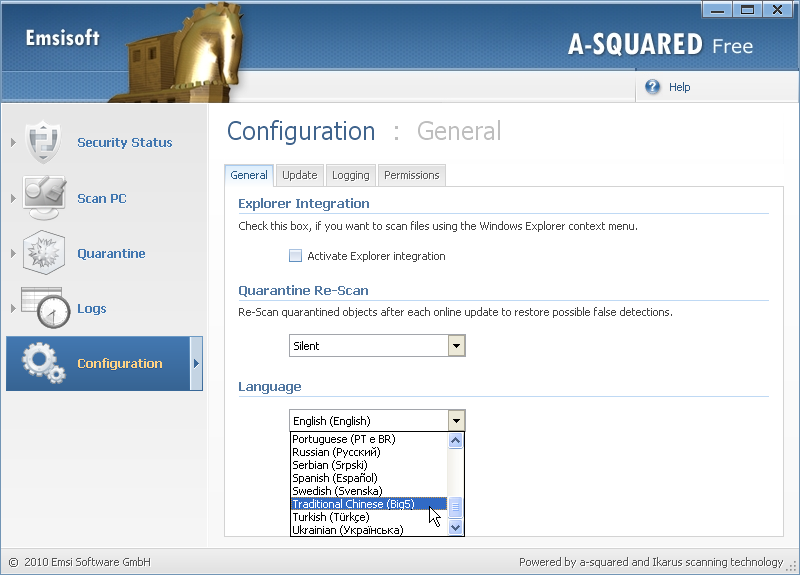The width and height of the screenshot is (800, 575).
Task: Select Swedish (Svenska) language
Action: pyautogui.click(x=369, y=491)
